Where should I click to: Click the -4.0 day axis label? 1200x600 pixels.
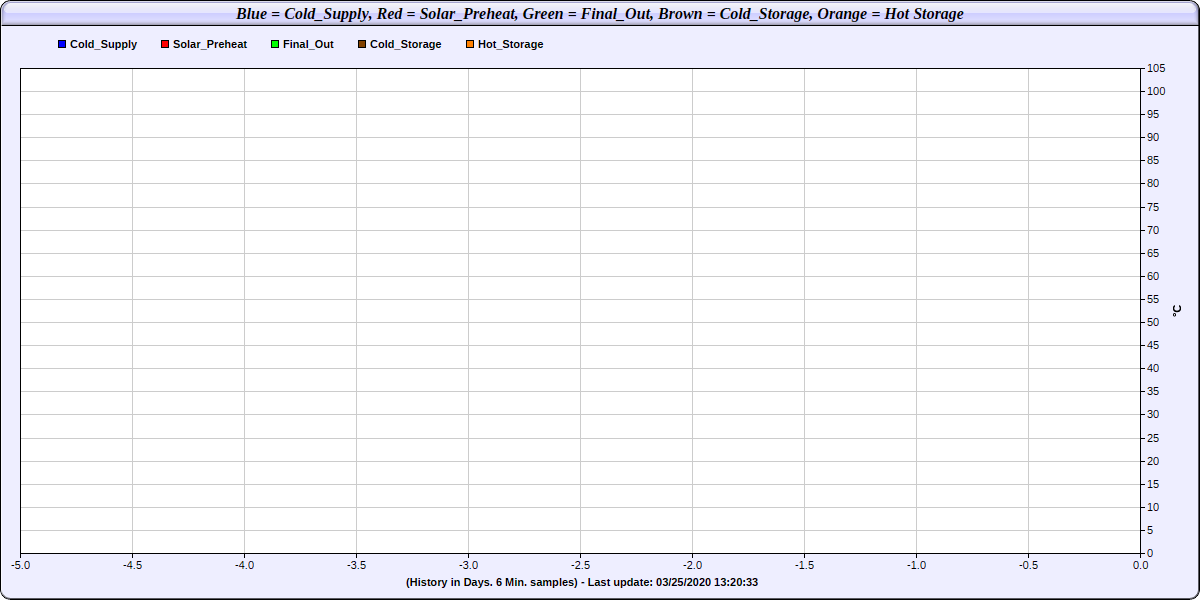pyautogui.click(x=244, y=565)
